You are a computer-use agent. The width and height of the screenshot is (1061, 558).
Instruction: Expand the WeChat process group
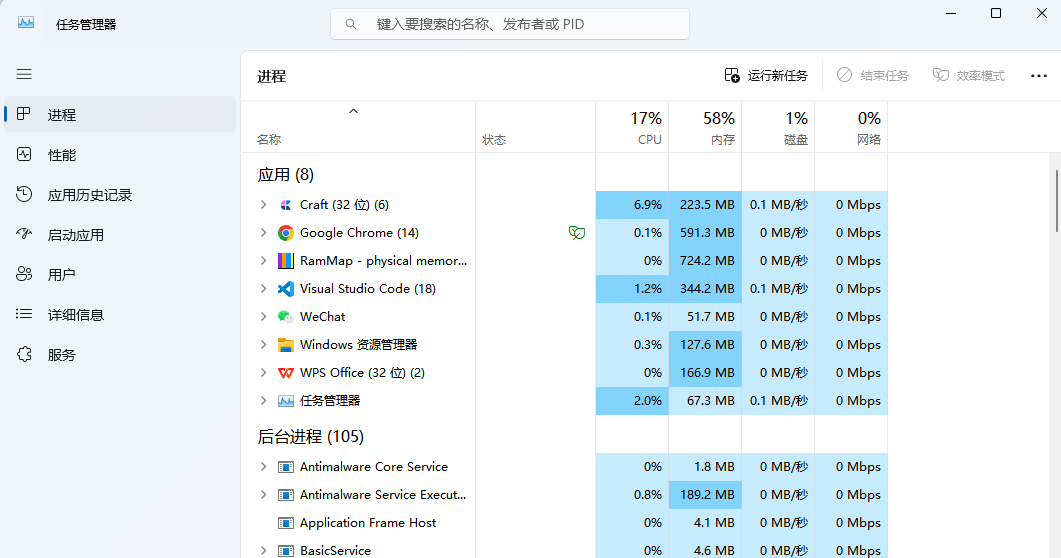(x=264, y=317)
